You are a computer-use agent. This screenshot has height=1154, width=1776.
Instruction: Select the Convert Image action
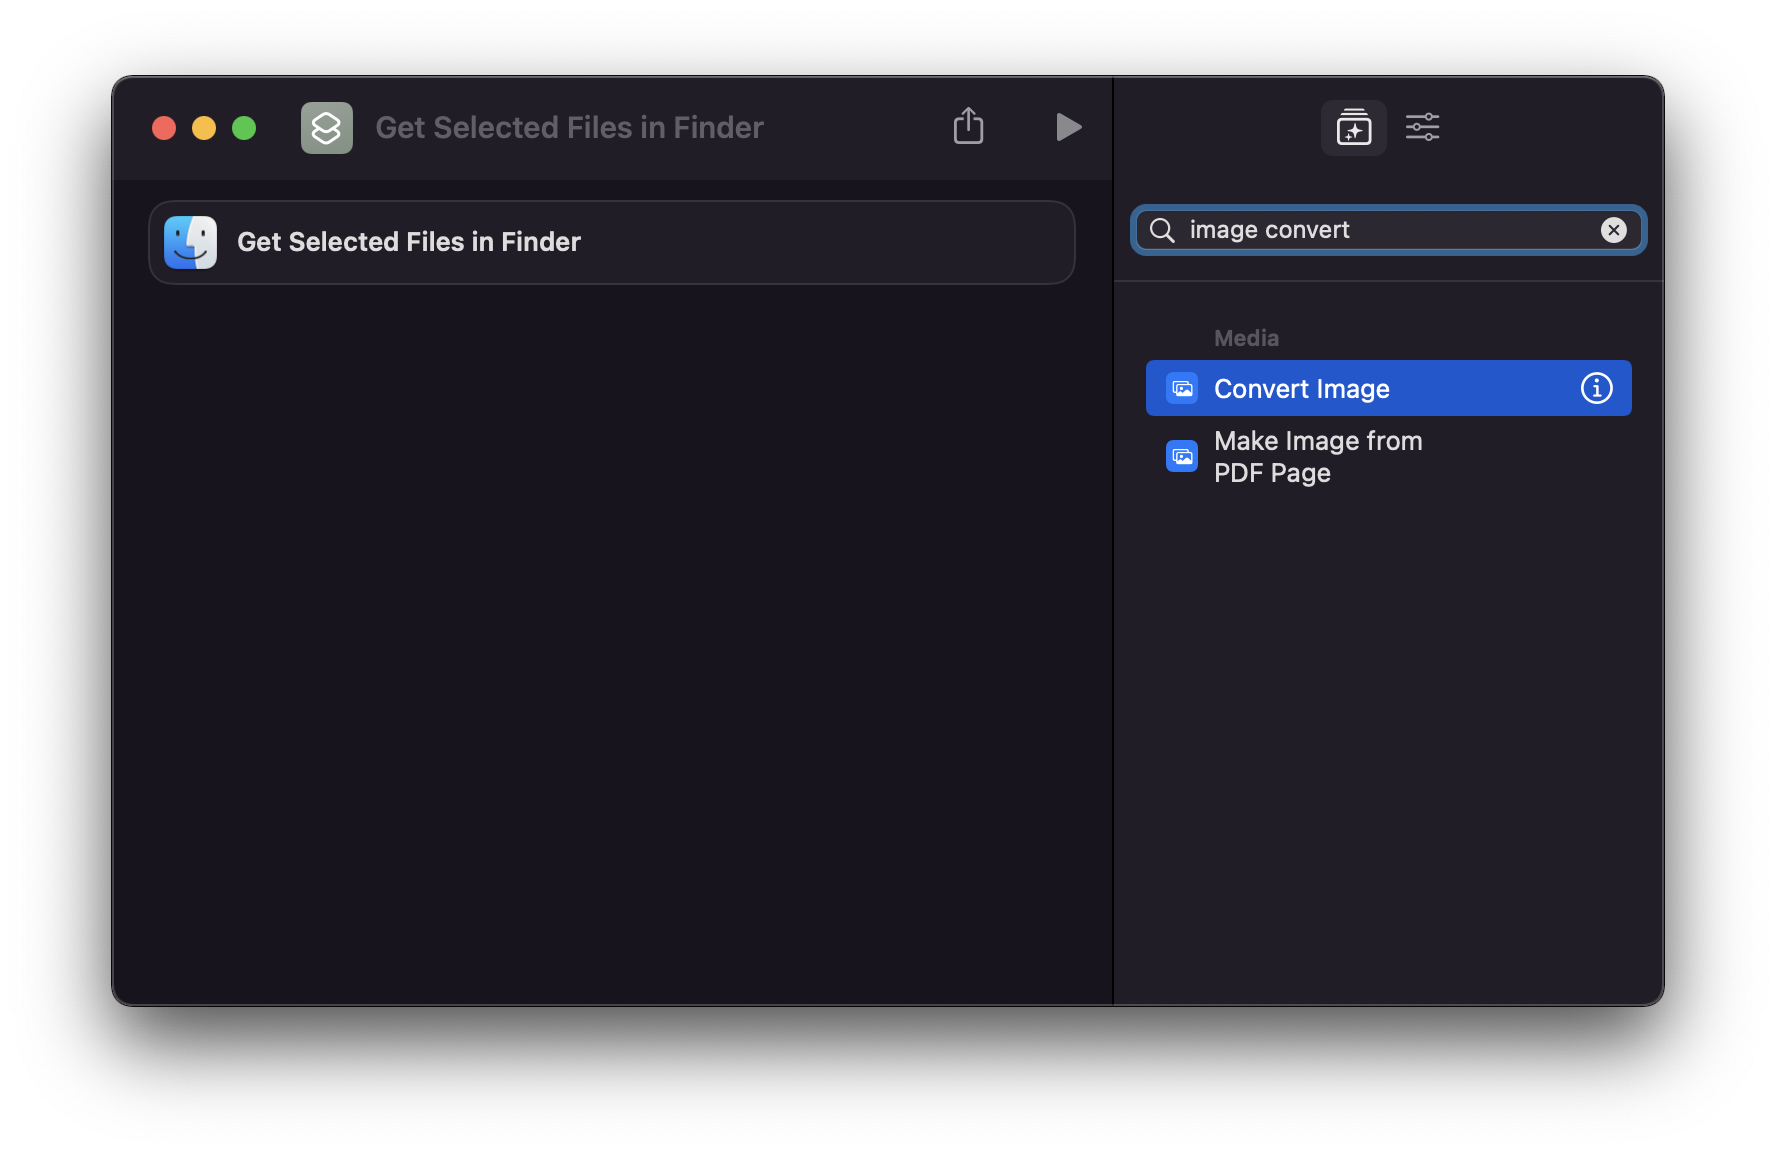tap(1301, 388)
